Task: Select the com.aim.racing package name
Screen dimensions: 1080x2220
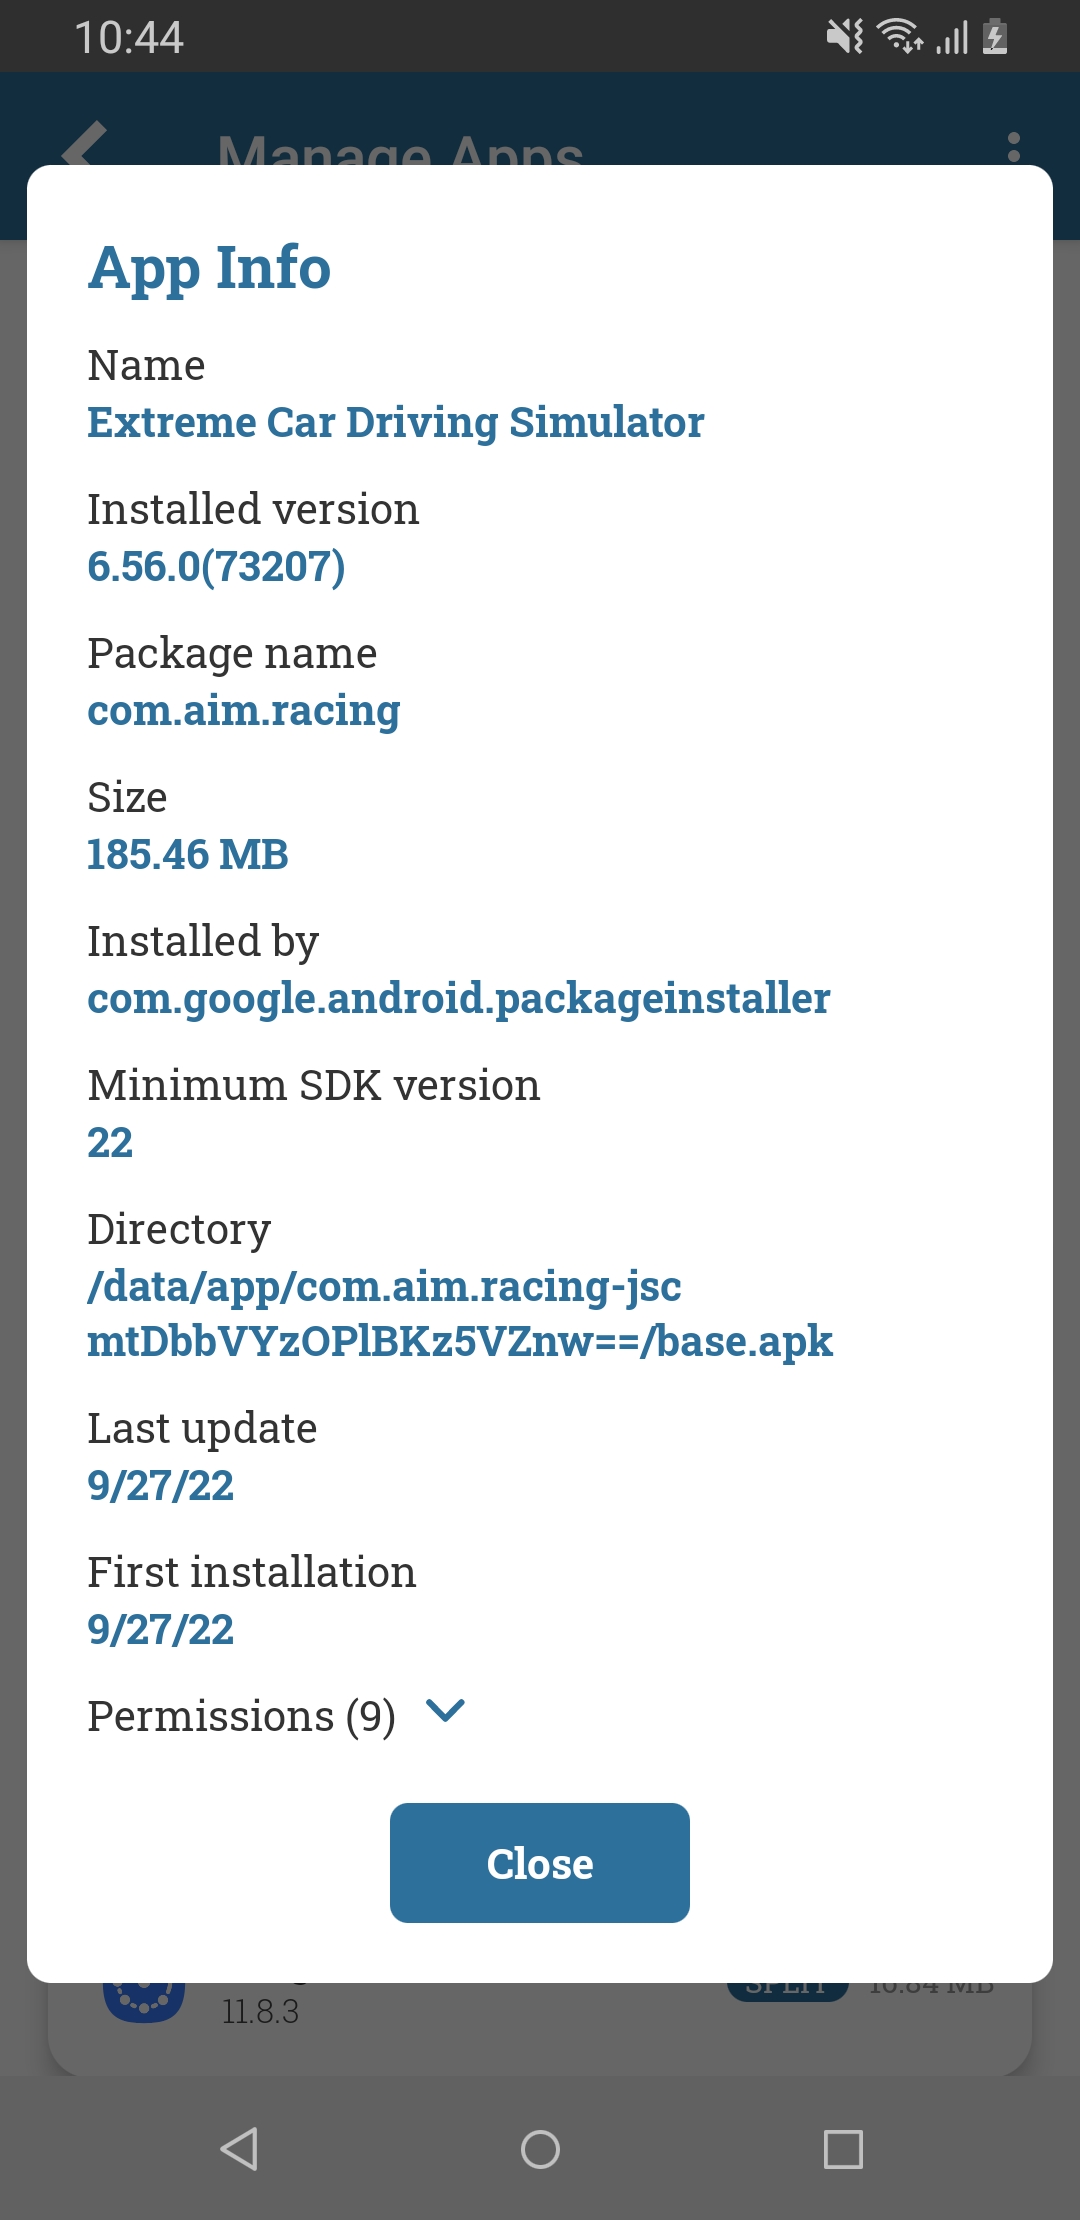Action: tap(243, 710)
